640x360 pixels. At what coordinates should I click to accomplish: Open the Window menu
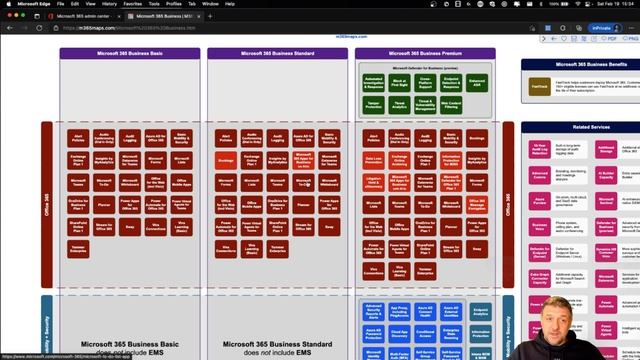coord(210,4)
